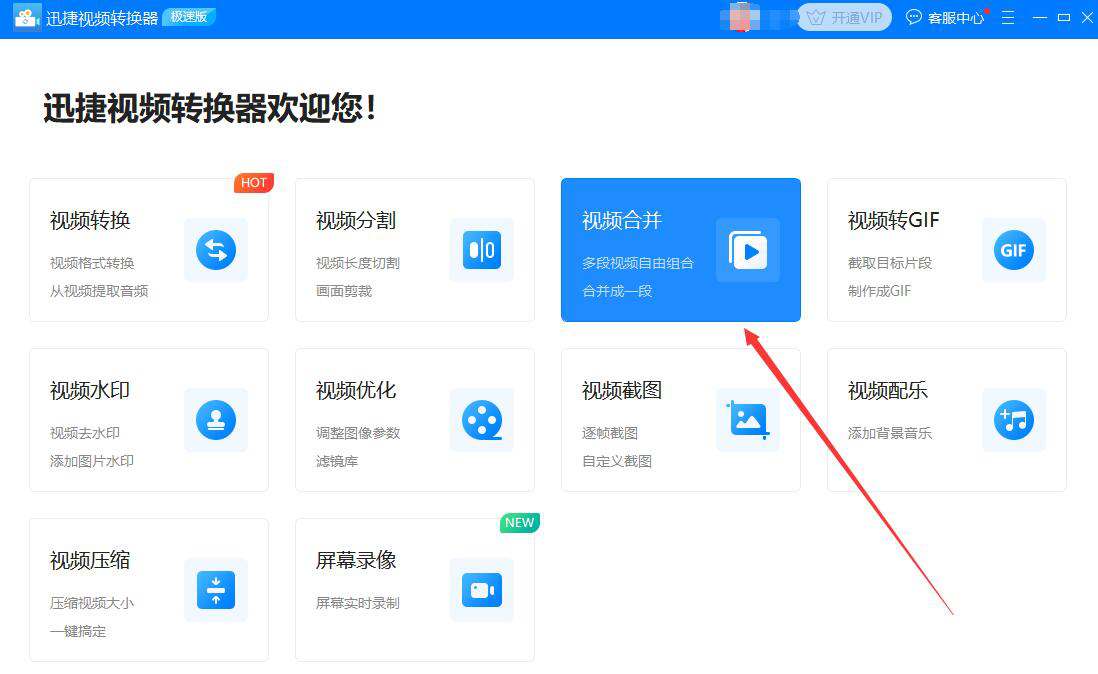Open the 屏幕录像 card title
The width and height of the screenshot is (1098, 674).
click(356, 561)
